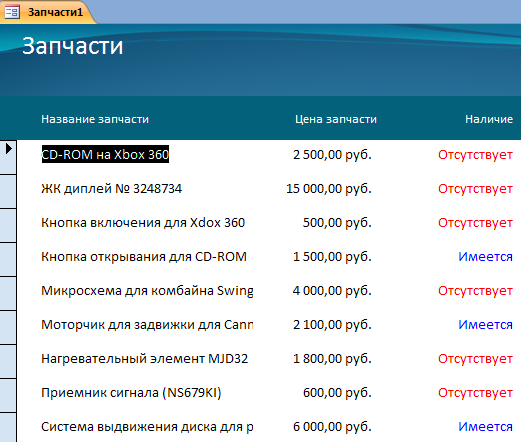Click the form icon on Запчасти1 tab

(12, 12)
